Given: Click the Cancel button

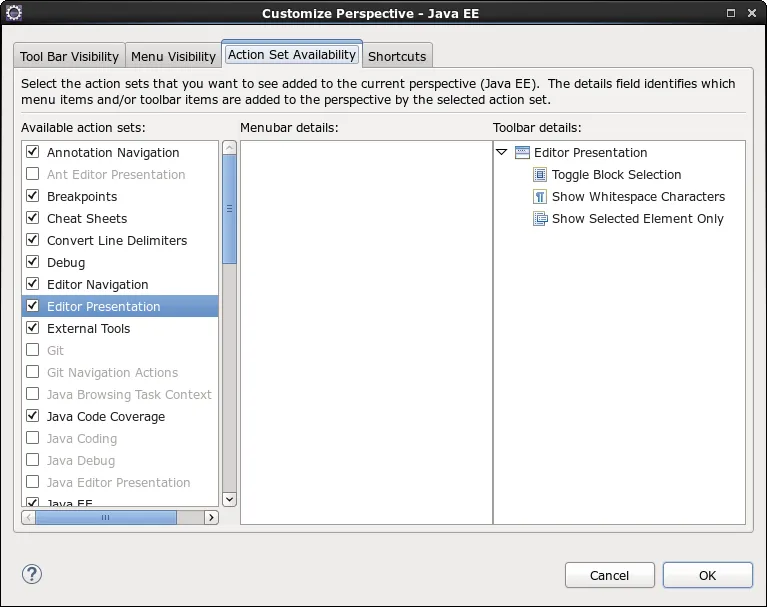Looking at the screenshot, I should (609, 575).
